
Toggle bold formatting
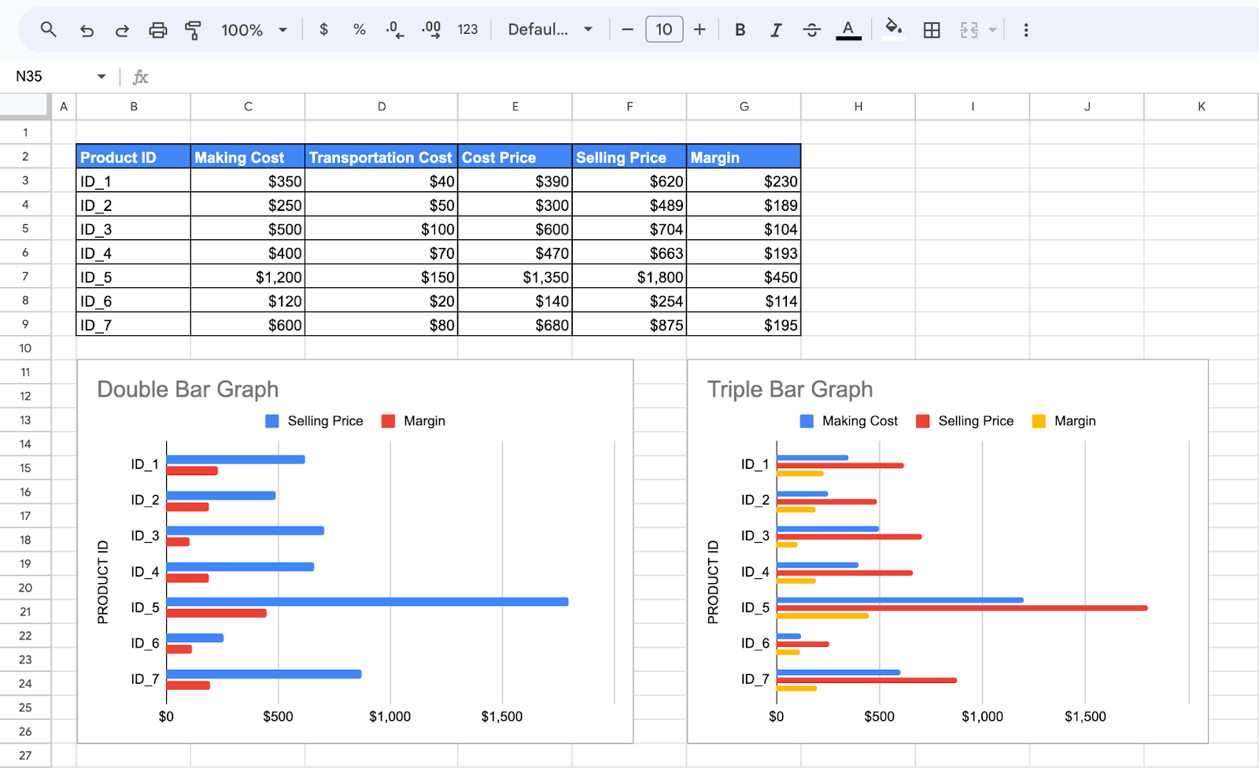click(740, 30)
